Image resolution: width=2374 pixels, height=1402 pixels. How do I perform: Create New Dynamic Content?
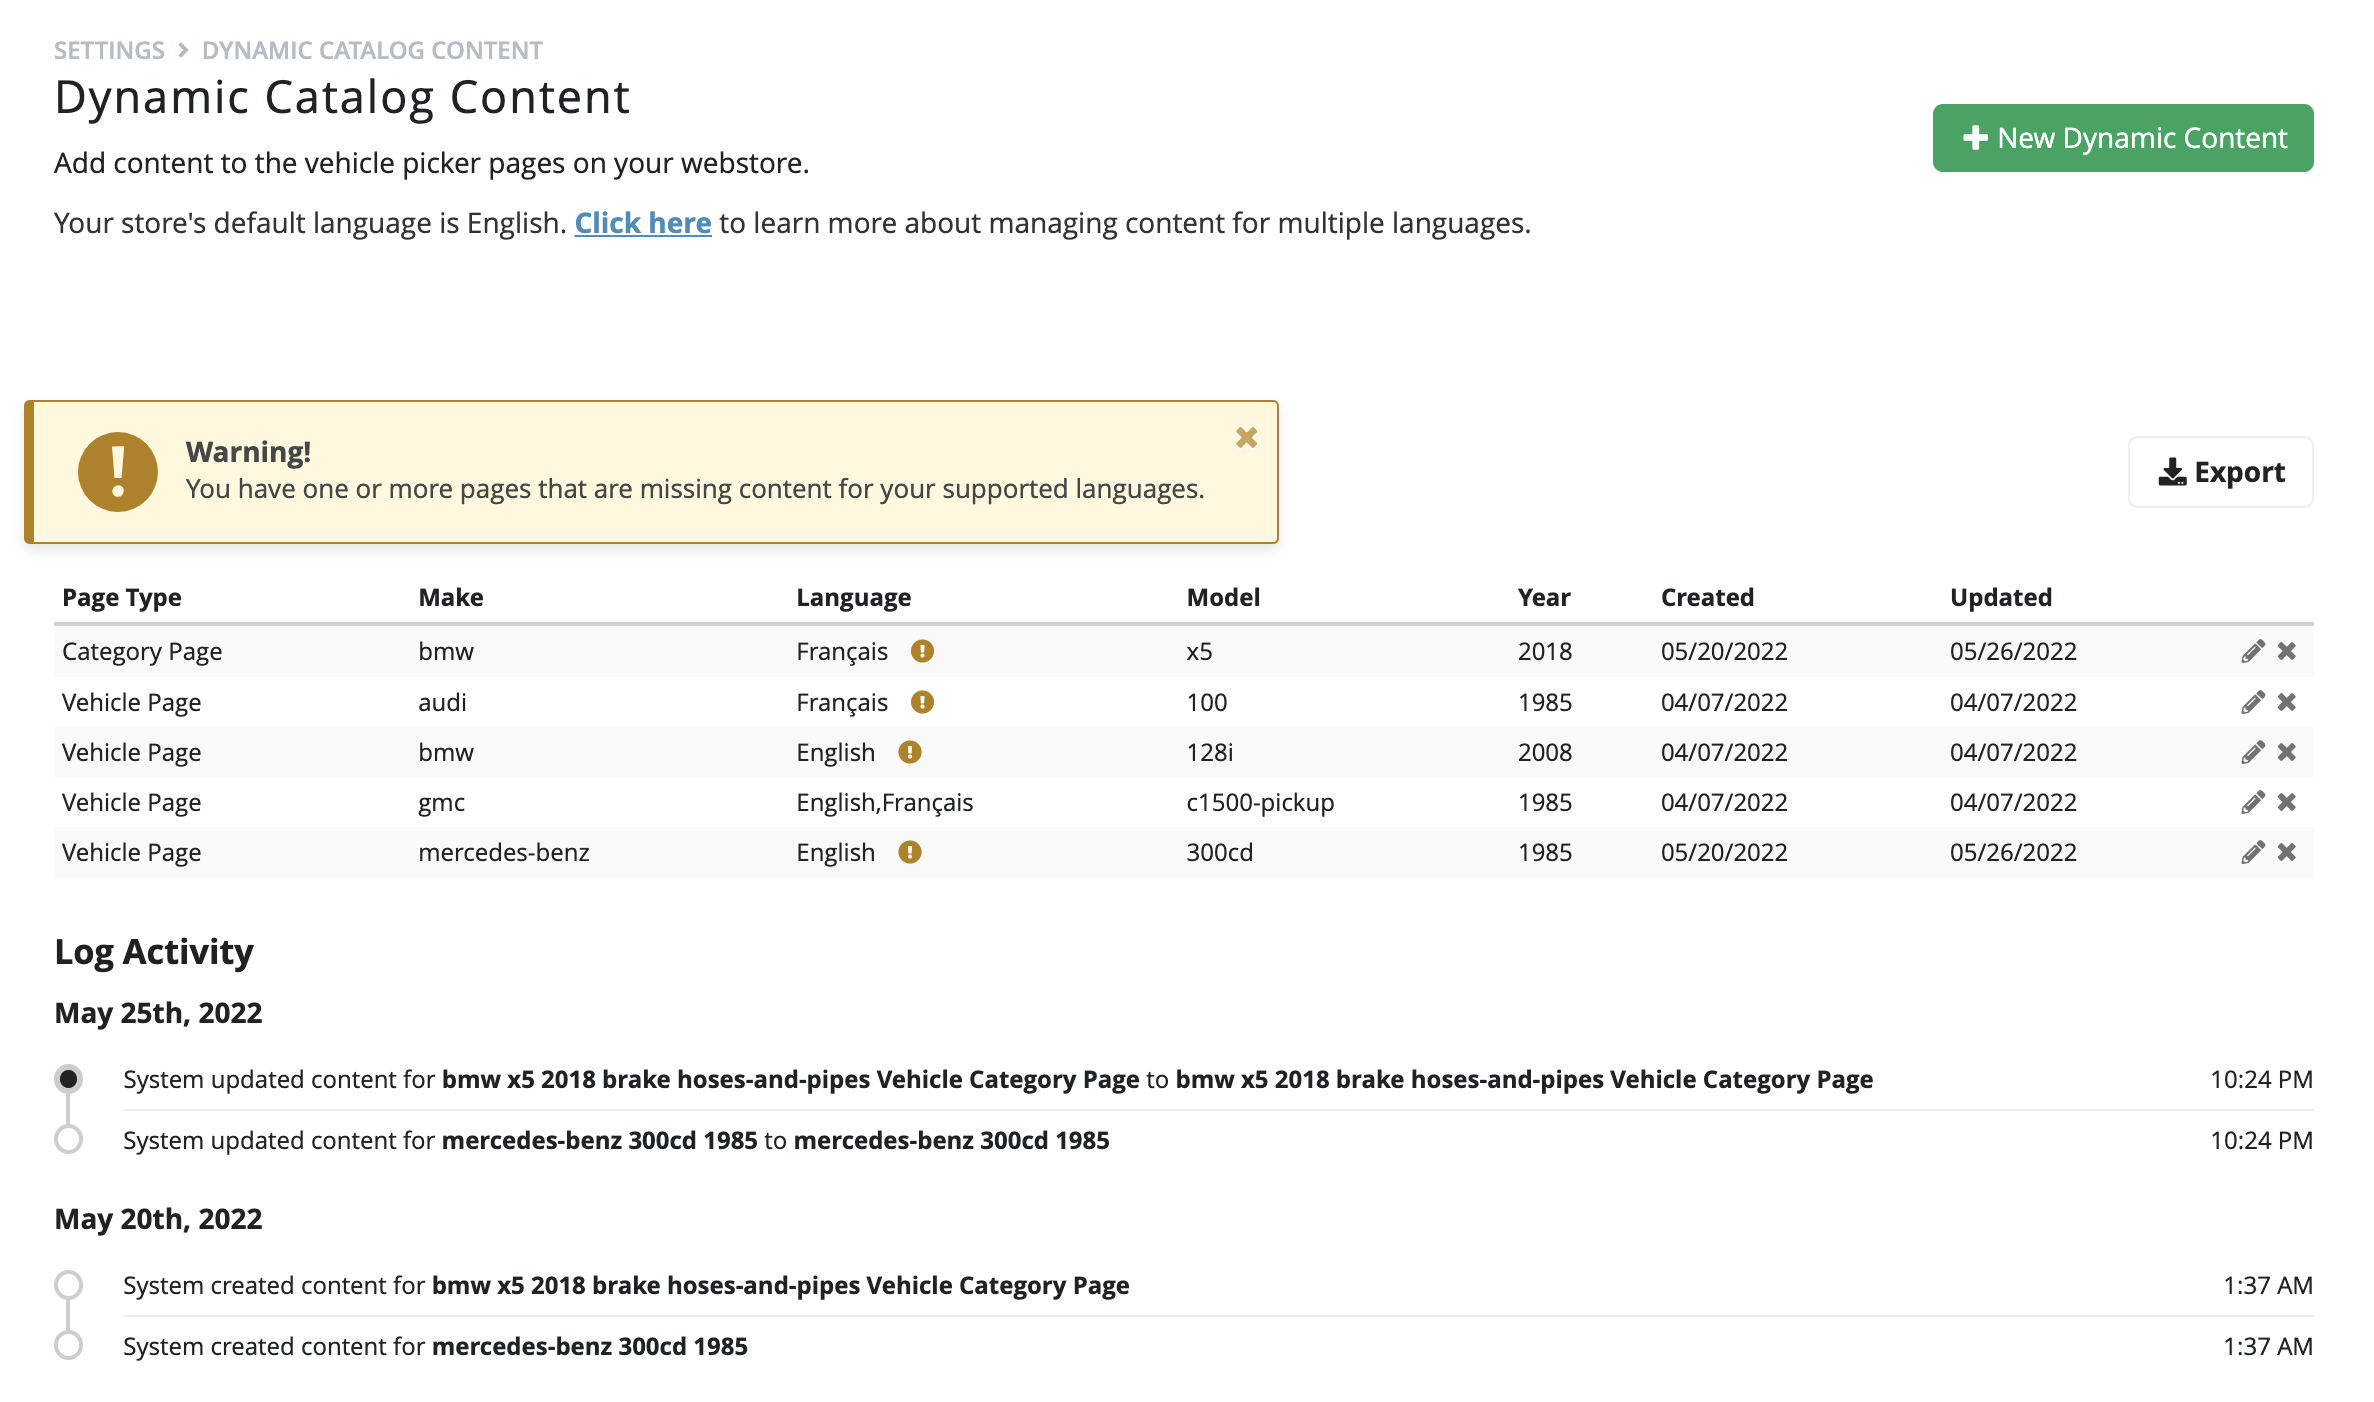pyautogui.click(x=2122, y=138)
